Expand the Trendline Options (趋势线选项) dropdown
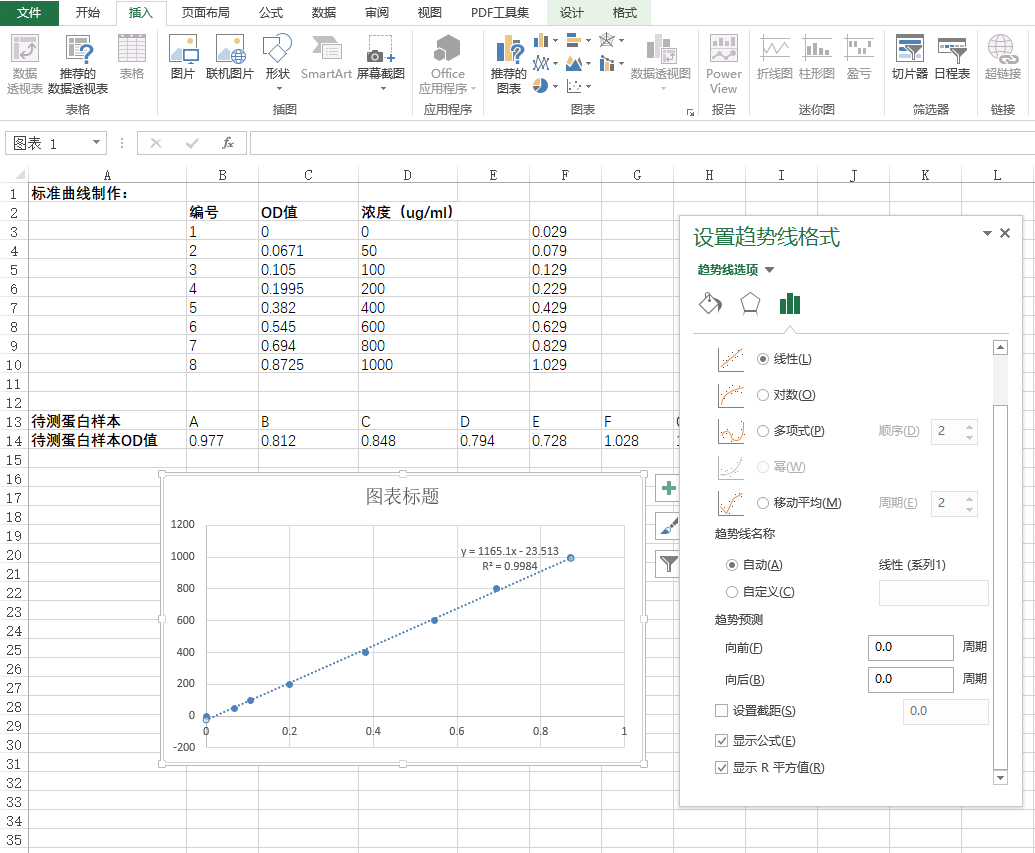The width and height of the screenshot is (1035, 853). (769, 270)
